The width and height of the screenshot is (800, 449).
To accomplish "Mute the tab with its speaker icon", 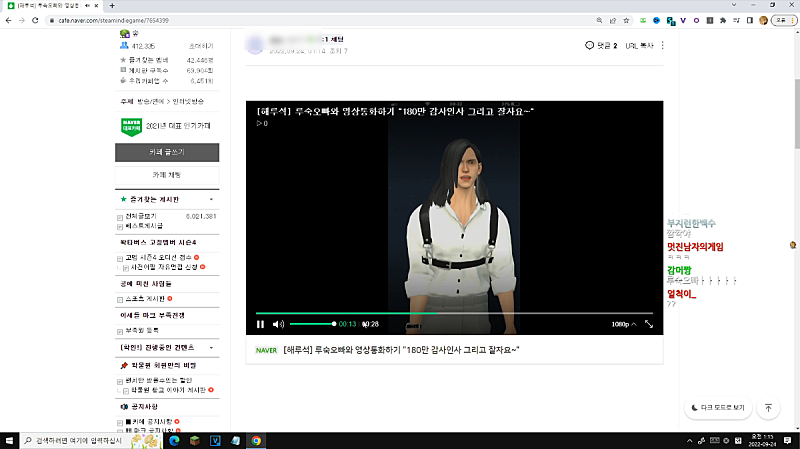I will pos(87,6).
